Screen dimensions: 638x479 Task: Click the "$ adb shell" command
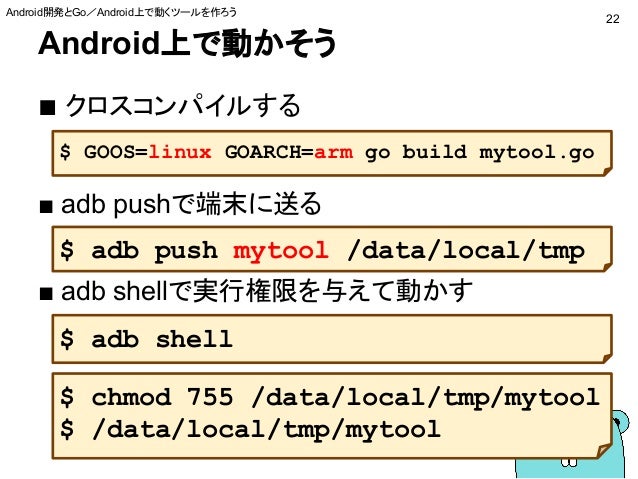(146, 339)
